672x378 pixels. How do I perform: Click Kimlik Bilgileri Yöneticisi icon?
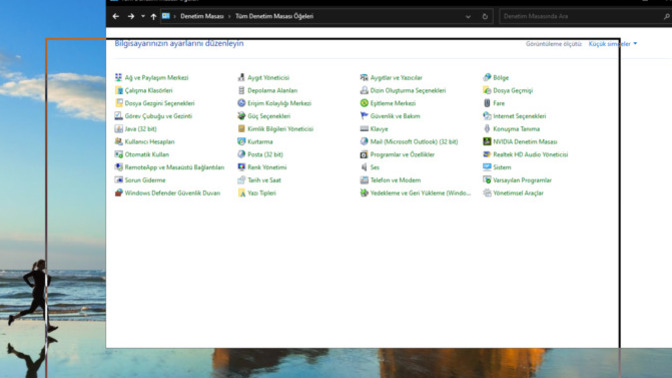coord(242,129)
